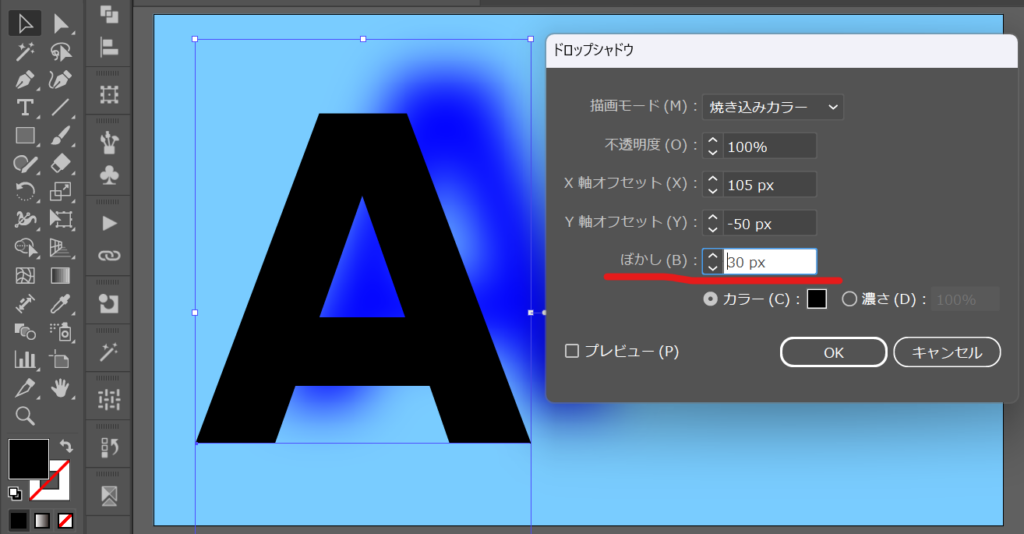Screen dimensions: 1024x534
Task: Enable the プレビュー (P) checkbox
Action: pyautogui.click(x=572, y=351)
